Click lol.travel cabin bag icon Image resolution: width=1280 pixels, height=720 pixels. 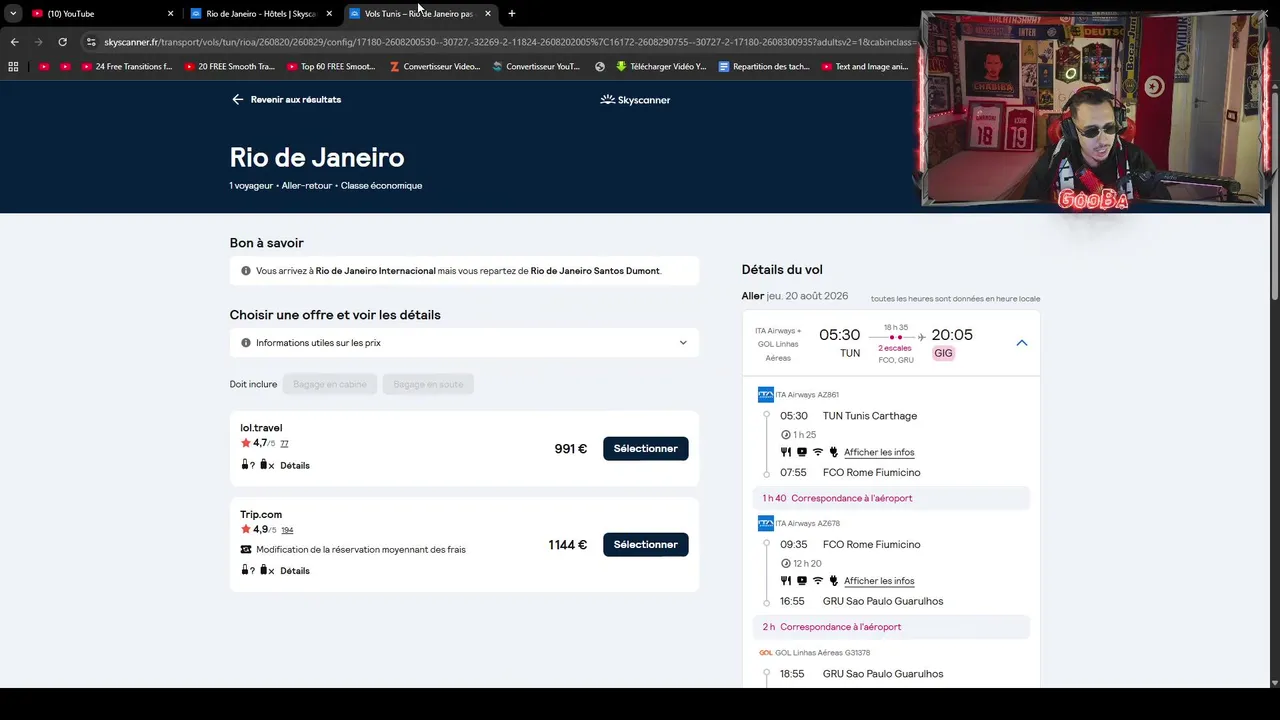tap(245, 465)
